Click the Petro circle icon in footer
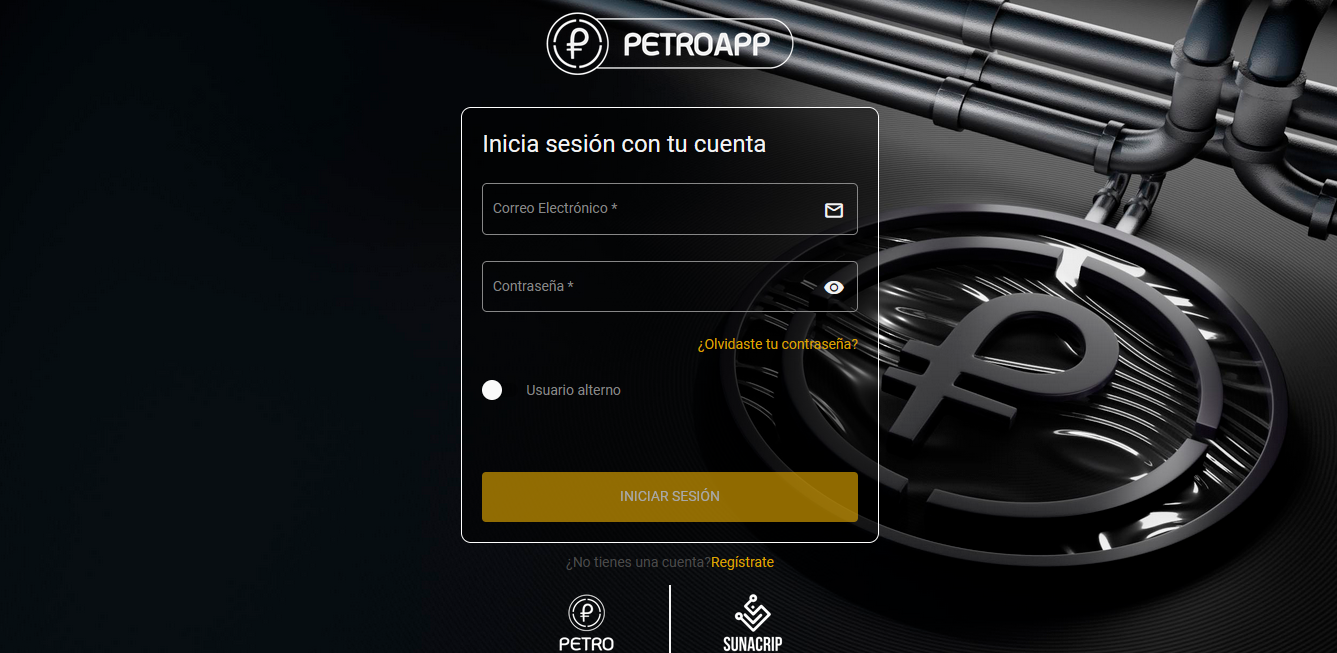This screenshot has height=653, width=1337. [x=587, y=612]
